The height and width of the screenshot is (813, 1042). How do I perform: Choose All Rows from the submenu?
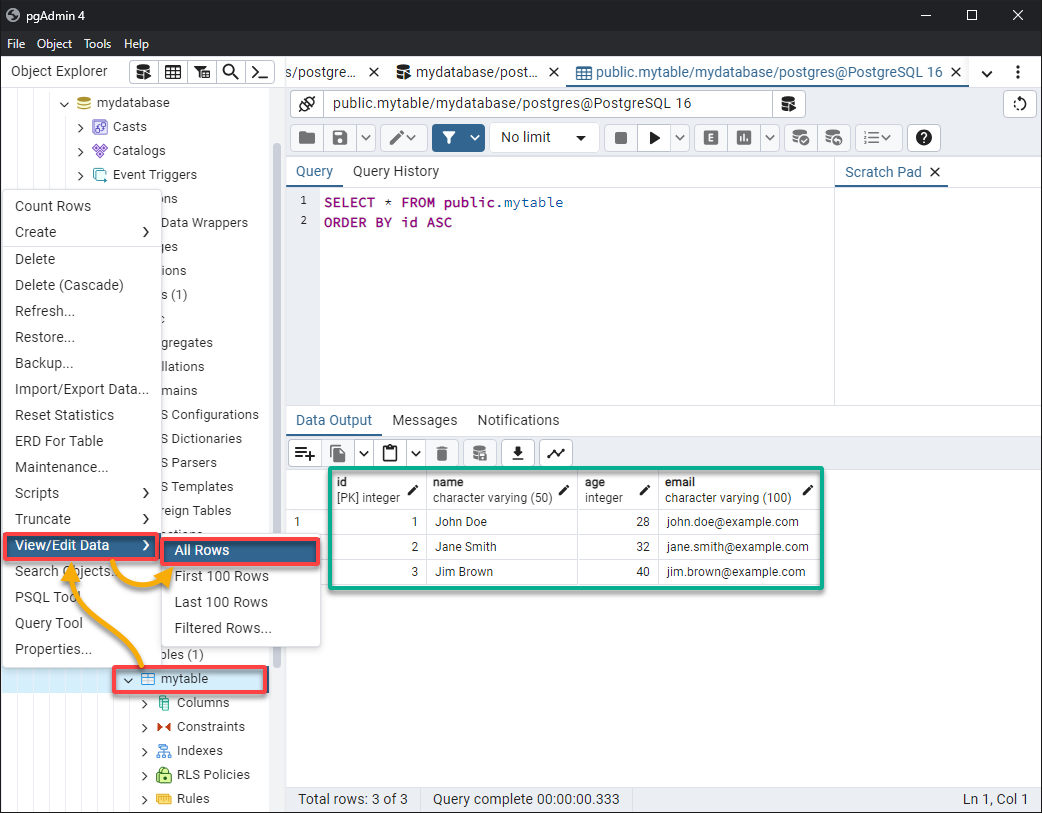pyautogui.click(x=240, y=550)
